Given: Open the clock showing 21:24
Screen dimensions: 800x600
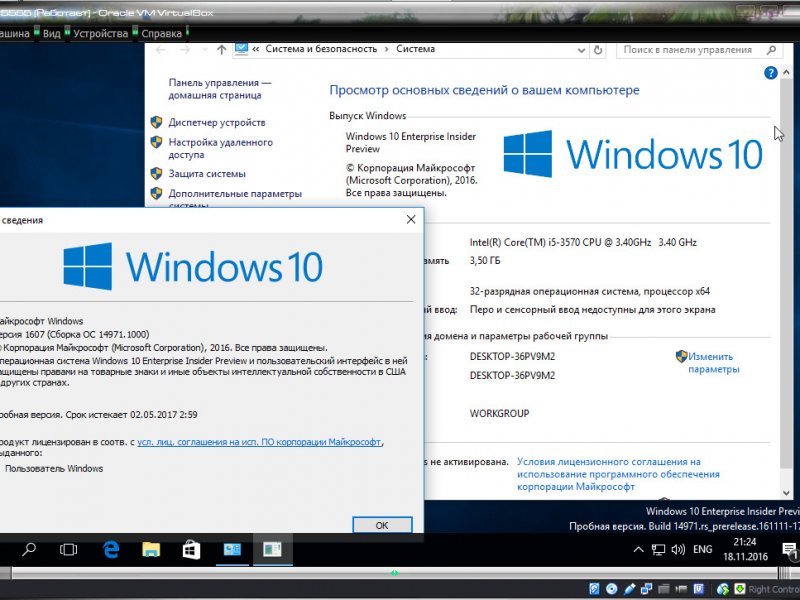Looking at the screenshot, I should 745,549.
